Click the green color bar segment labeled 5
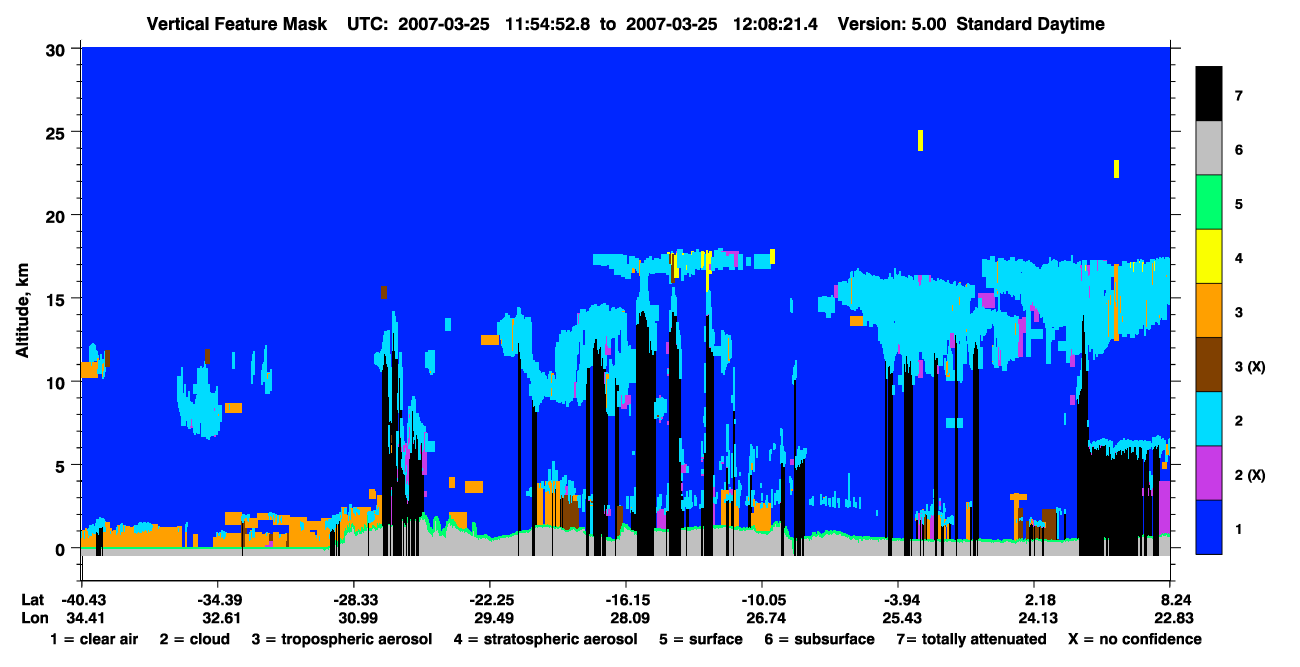The height and width of the screenshot is (667, 1300). tap(1209, 203)
